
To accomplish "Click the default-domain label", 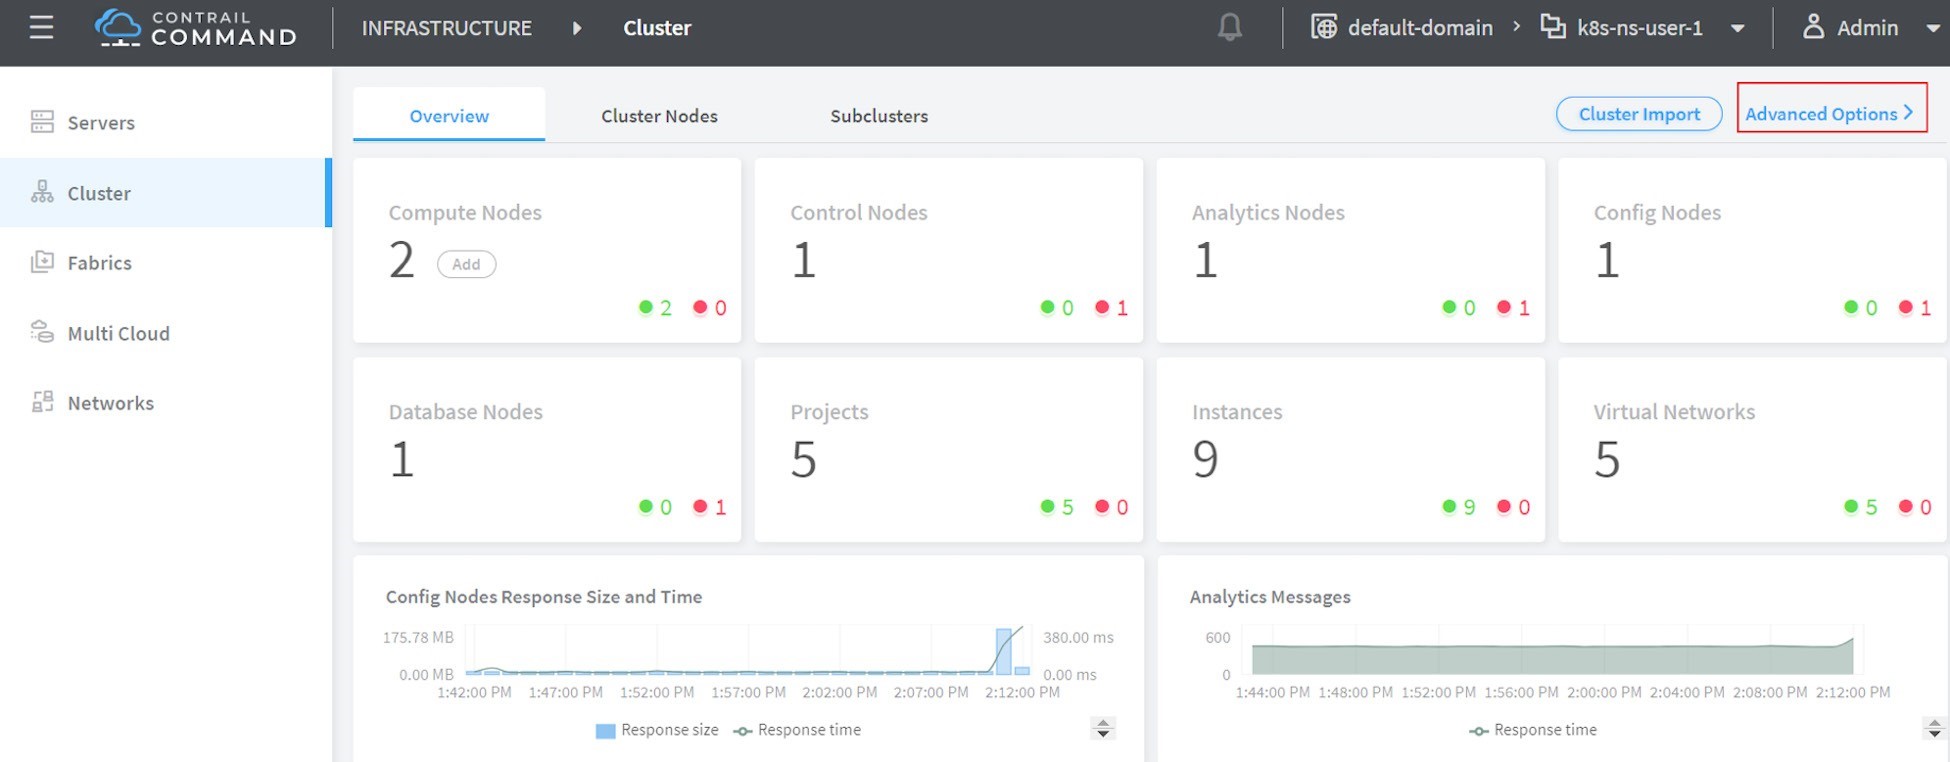I will pyautogui.click(x=1420, y=28).
